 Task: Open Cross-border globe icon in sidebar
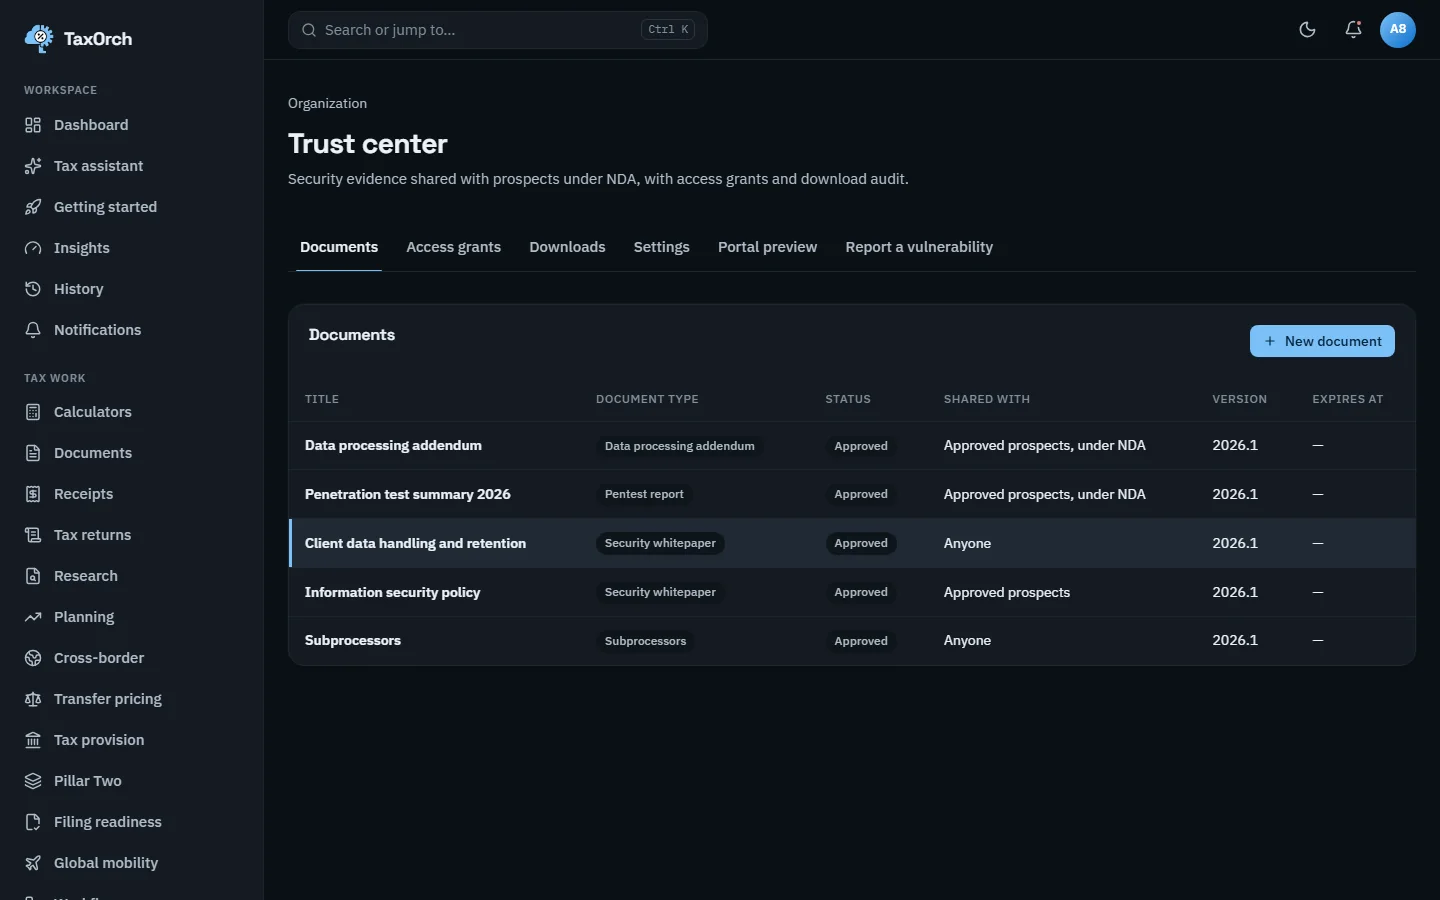coord(33,658)
